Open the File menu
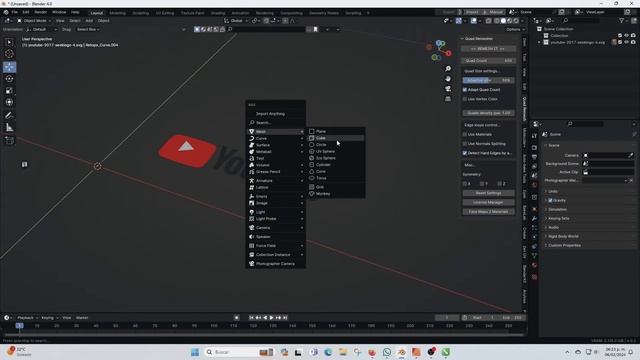Screen dimensions: 640x360 (14, 13)
